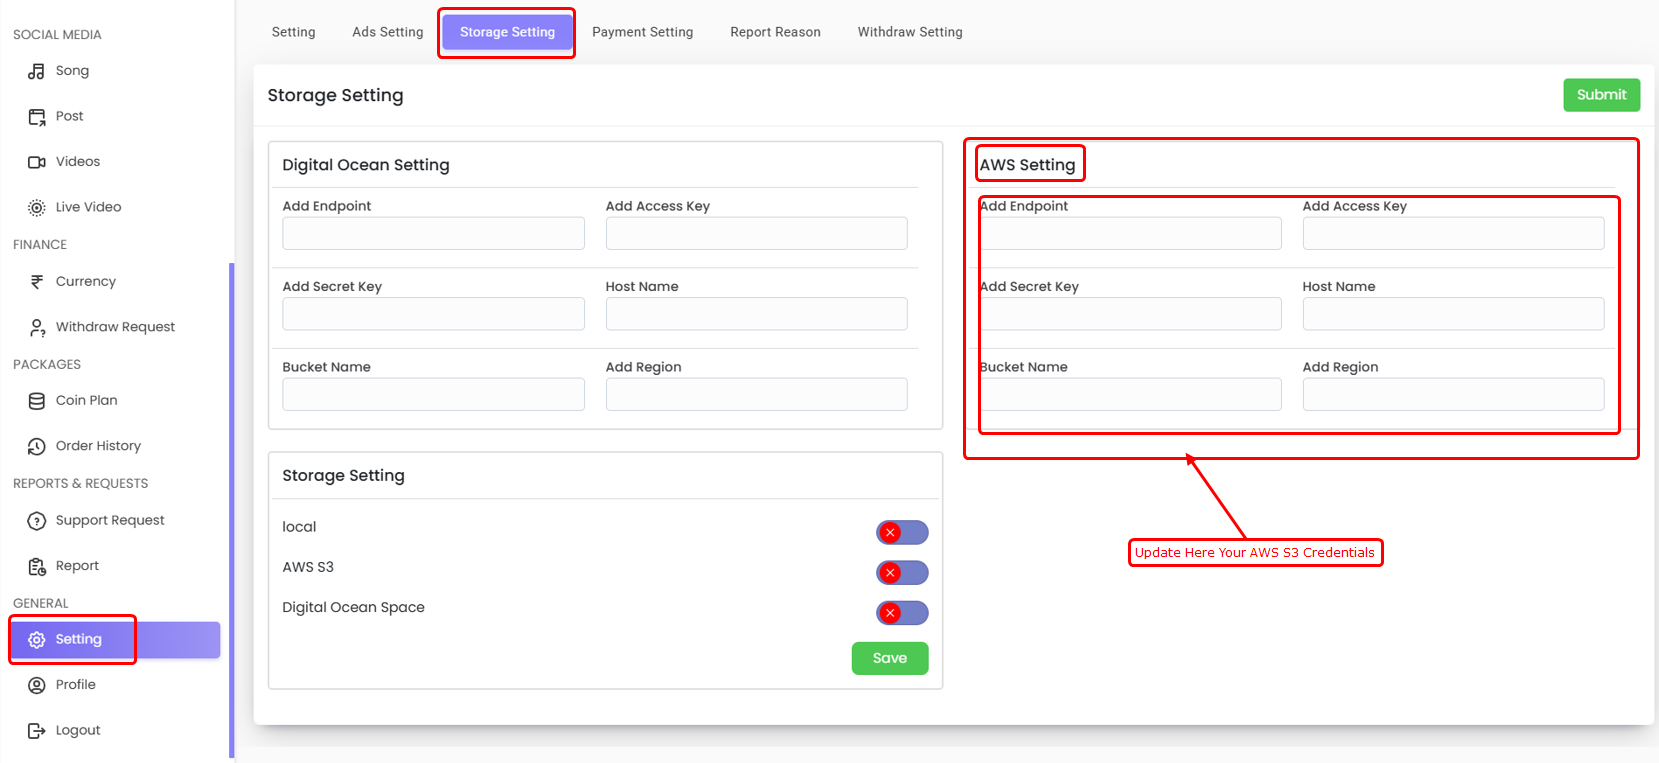Screen dimensions: 1659x763
Task: Click the Order History clock icon
Action: 37,446
